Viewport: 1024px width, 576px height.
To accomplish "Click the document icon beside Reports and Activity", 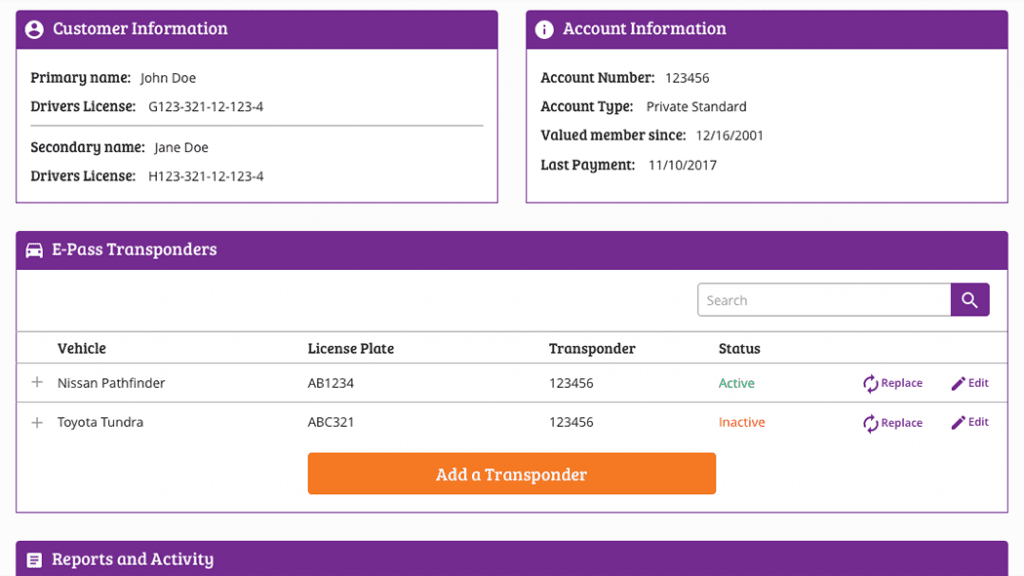I will pyautogui.click(x=34, y=559).
